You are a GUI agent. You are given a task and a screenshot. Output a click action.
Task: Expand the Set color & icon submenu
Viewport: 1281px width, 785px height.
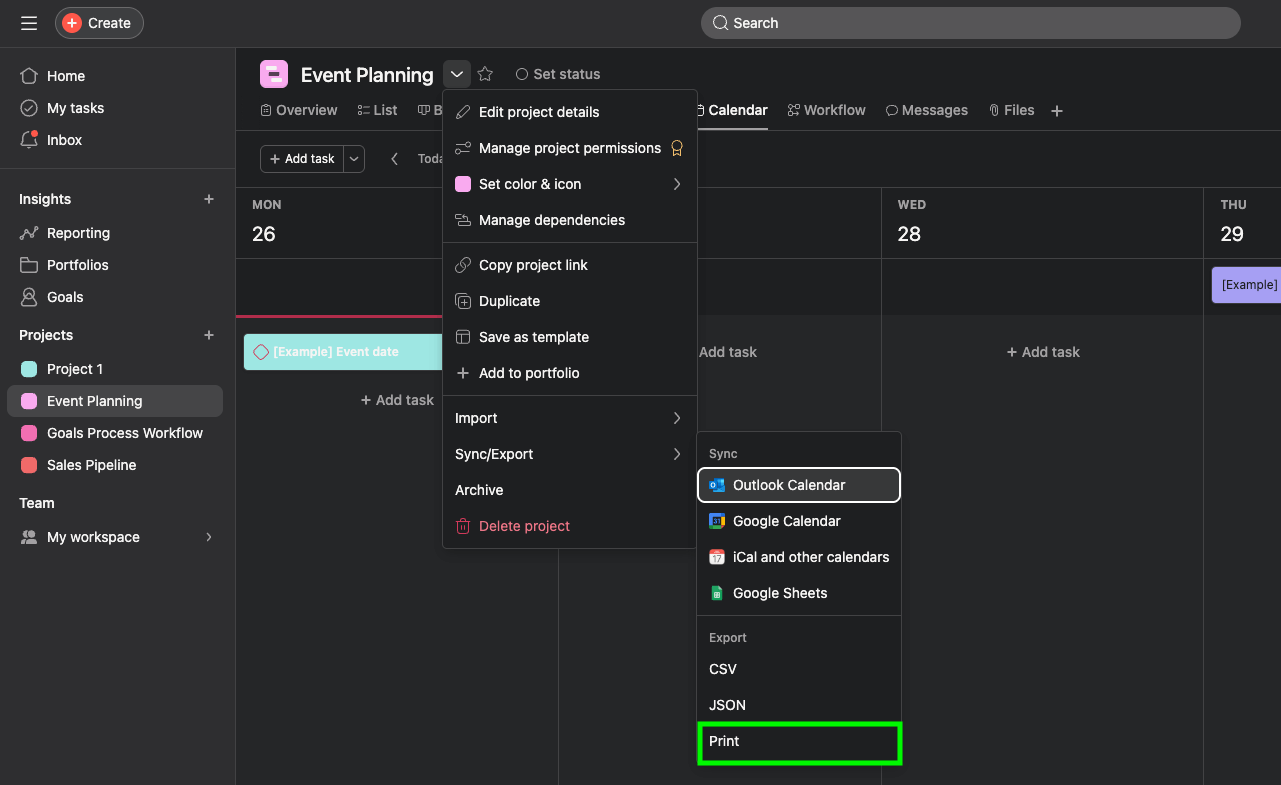(530, 183)
